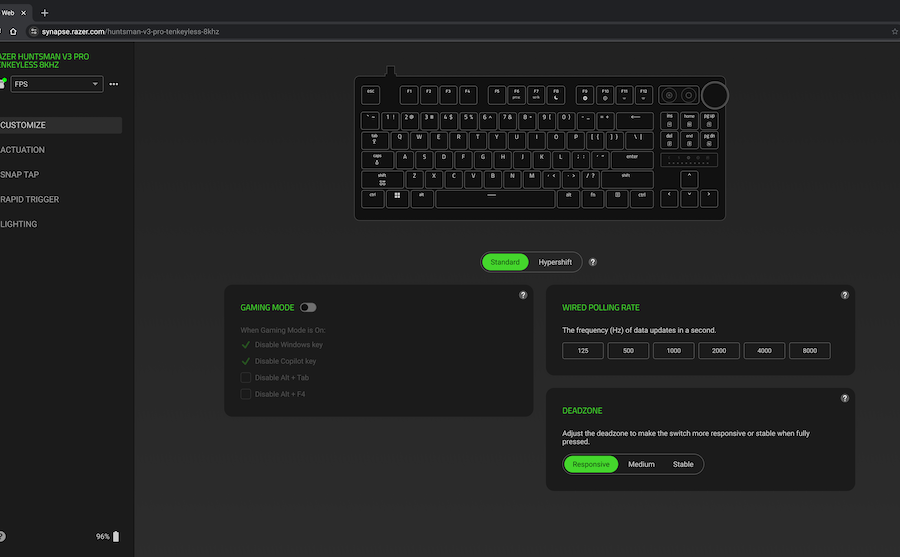Toggle the Gaming Mode switch
The width and height of the screenshot is (900, 557).
(x=308, y=307)
